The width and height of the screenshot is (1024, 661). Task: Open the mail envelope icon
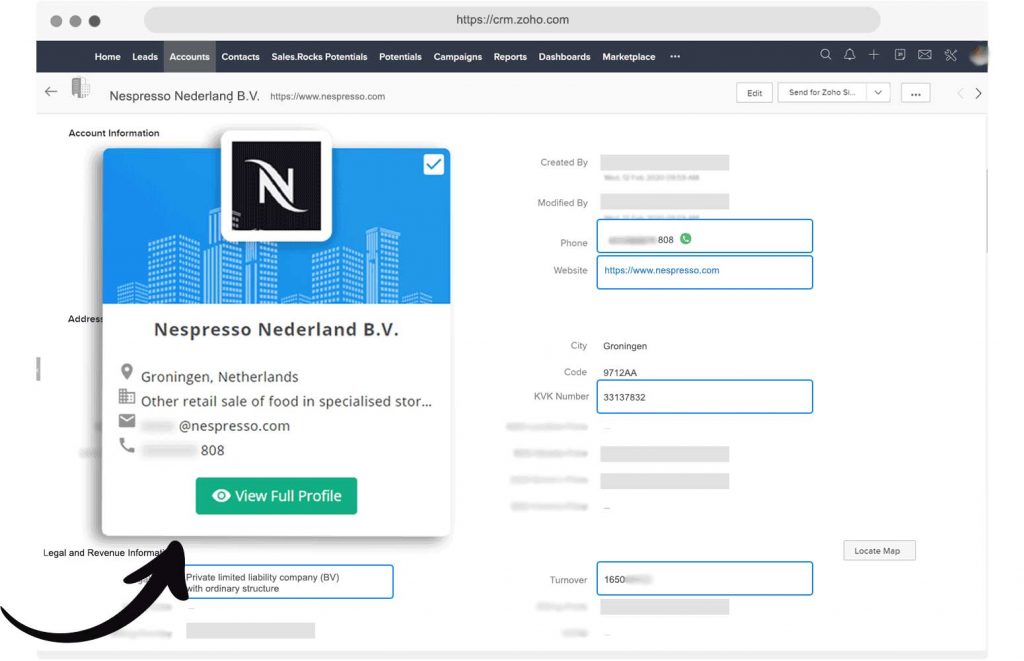pos(925,56)
